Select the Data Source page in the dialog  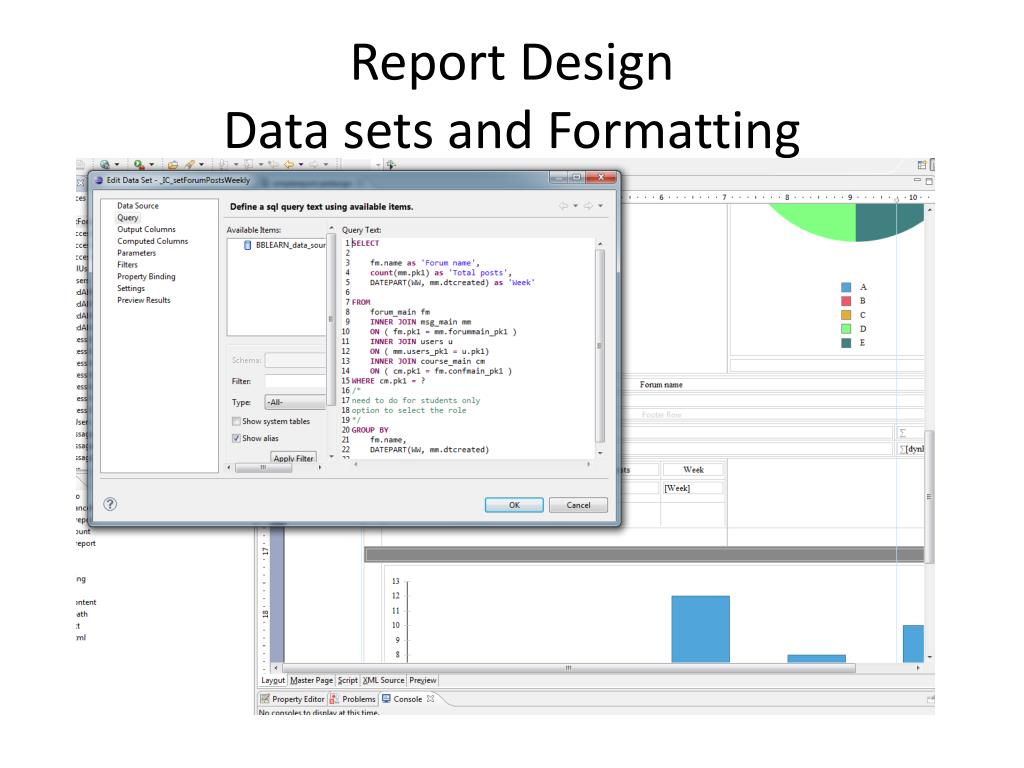point(138,206)
